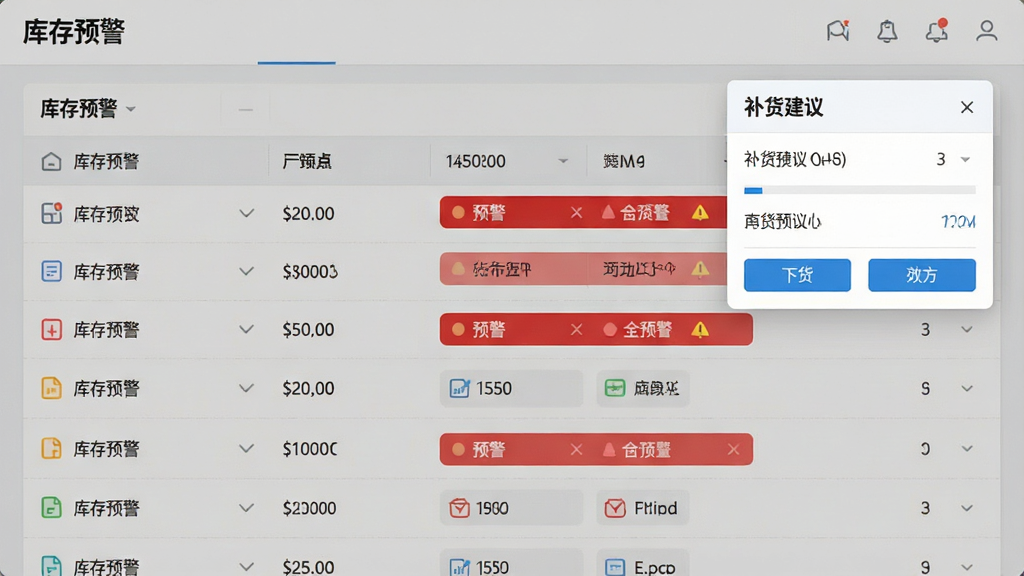This screenshot has width=1024, height=576.
Task: Open the user profile icon
Action: tap(986, 31)
